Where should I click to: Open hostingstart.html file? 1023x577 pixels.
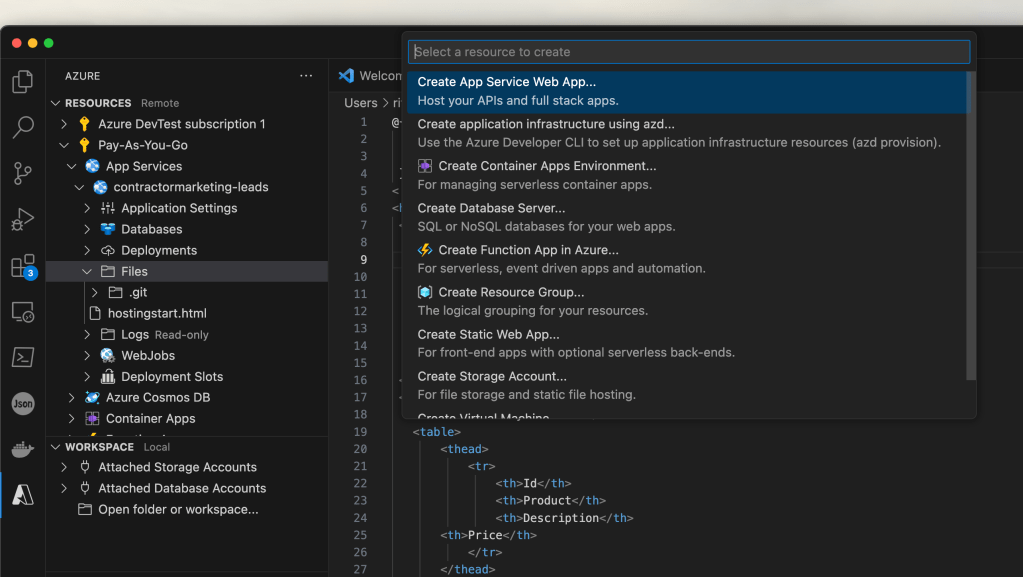(x=157, y=313)
